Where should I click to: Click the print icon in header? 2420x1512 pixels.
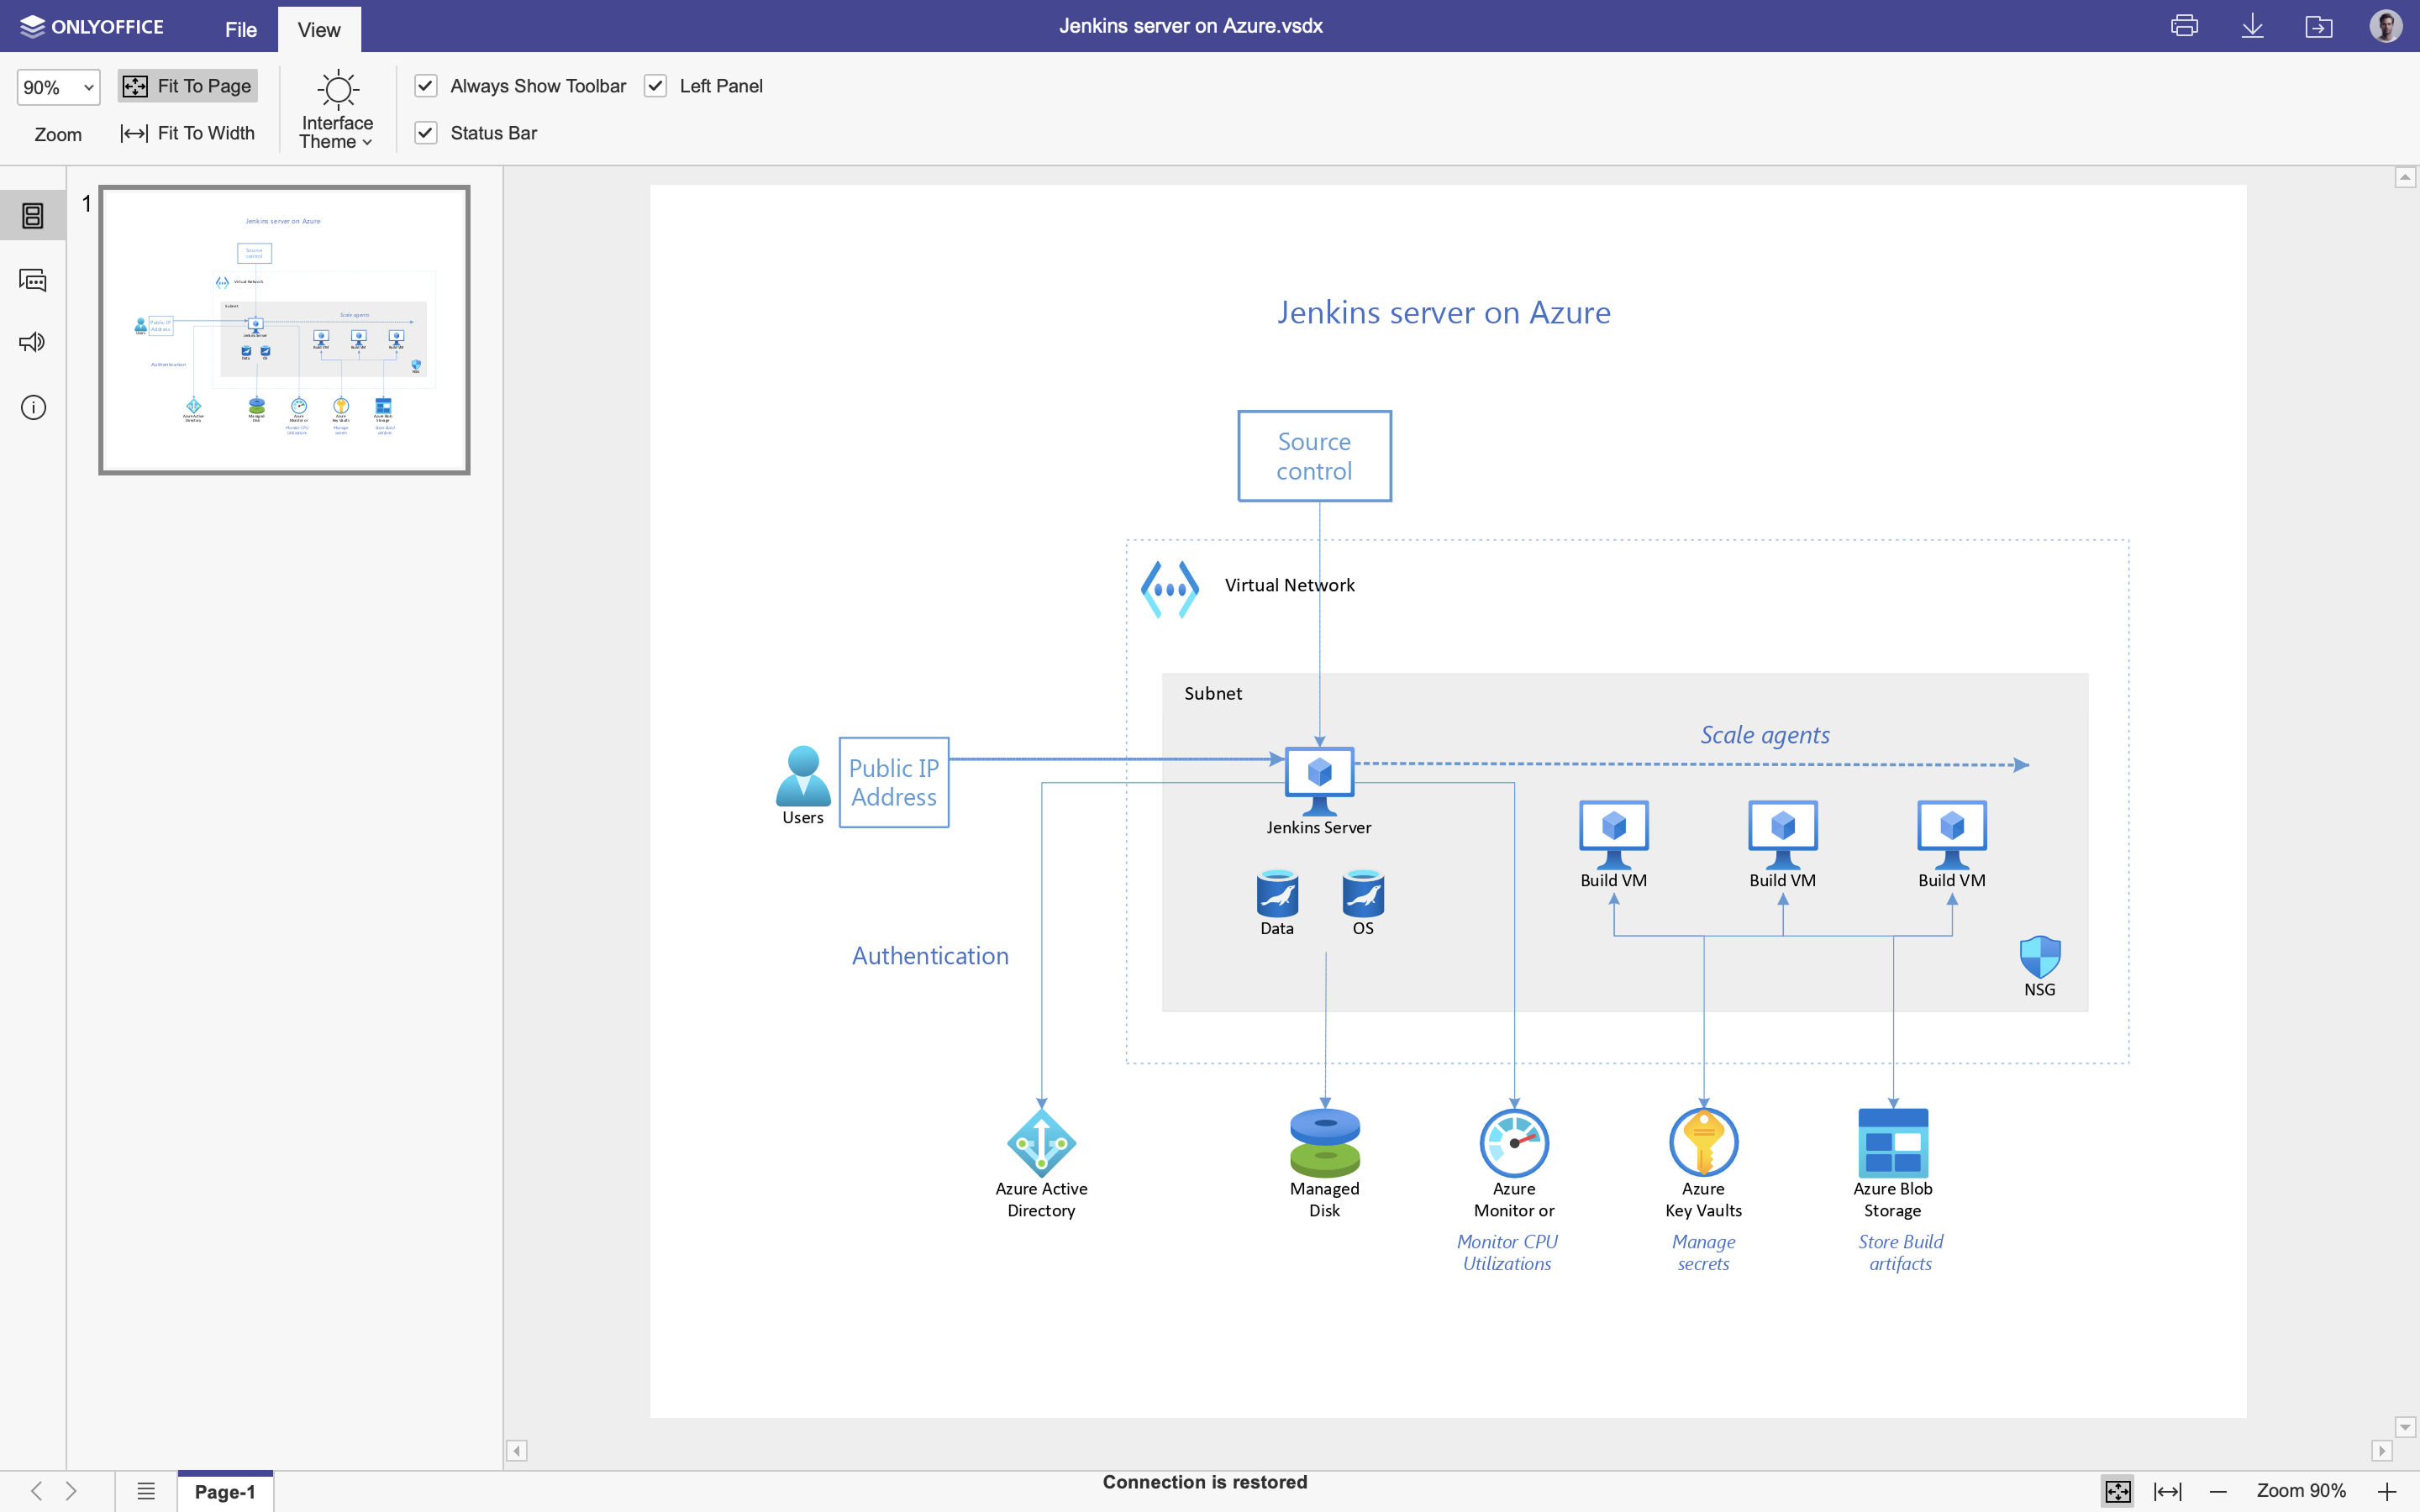tap(2184, 26)
